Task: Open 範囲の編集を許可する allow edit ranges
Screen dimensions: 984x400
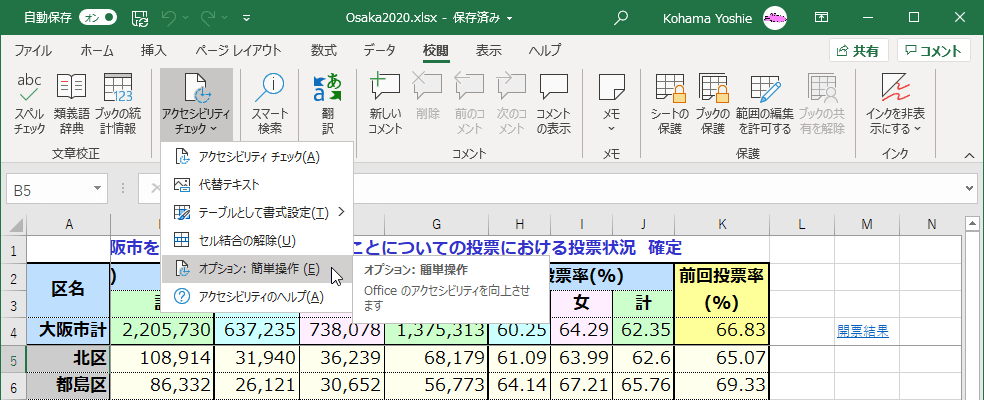Action: pyautogui.click(x=764, y=104)
